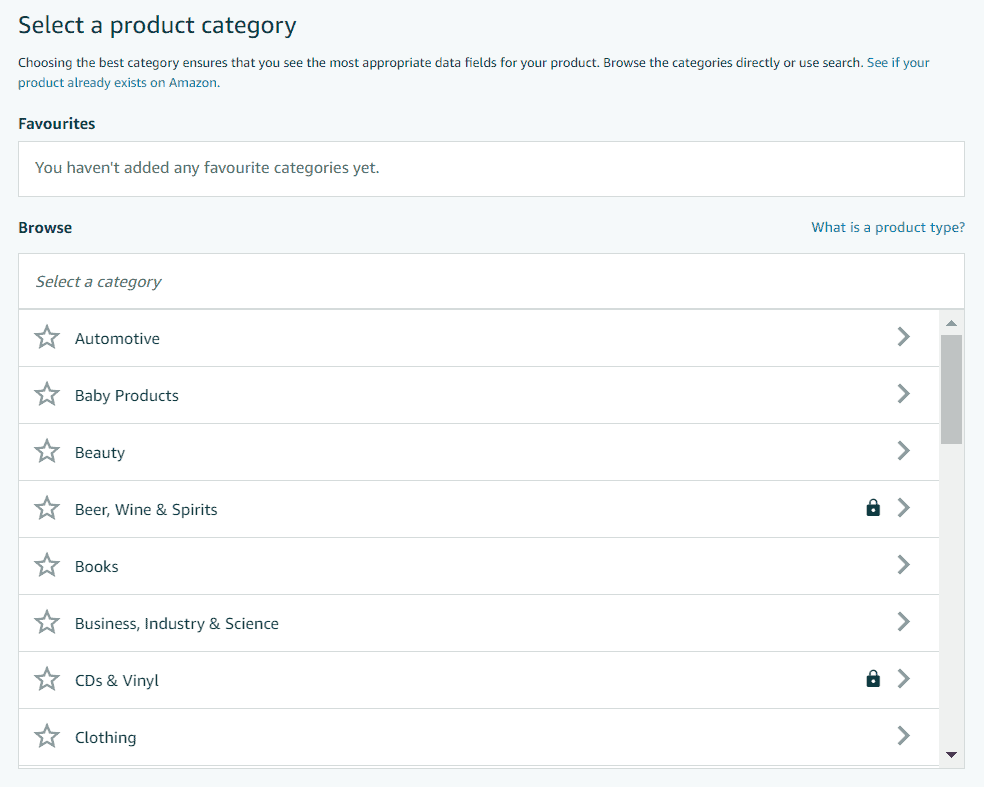Click the lock icon beside Beer, Wine & Spirits
Viewport: 984px width, 787px height.
[x=872, y=508]
